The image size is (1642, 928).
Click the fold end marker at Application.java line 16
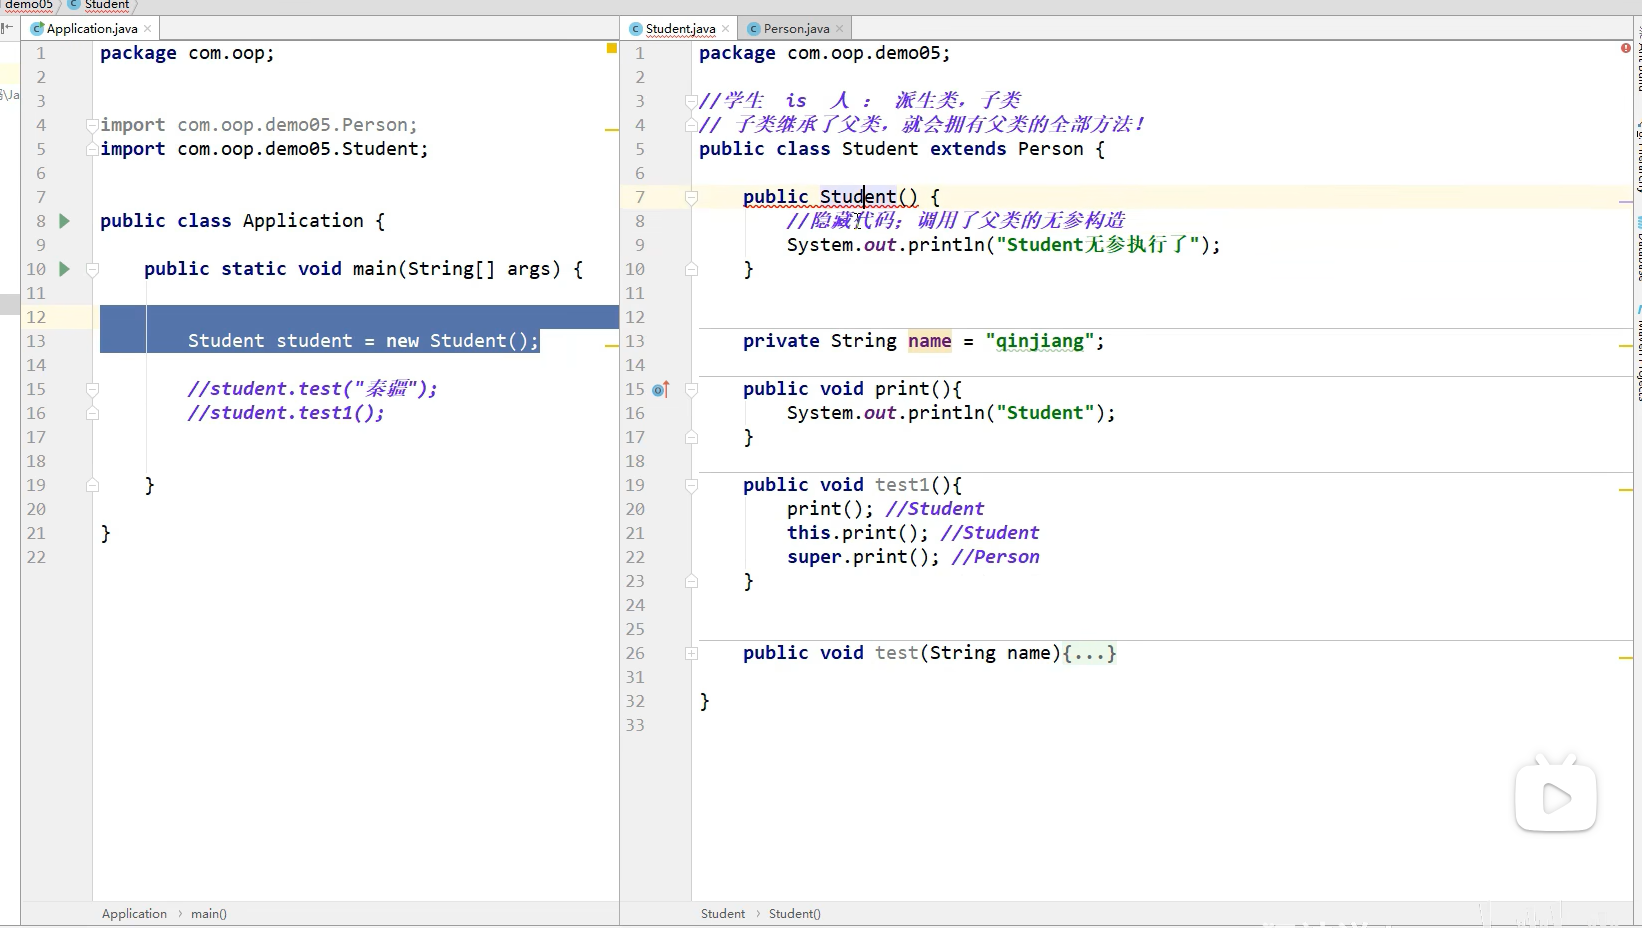click(92, 413)
